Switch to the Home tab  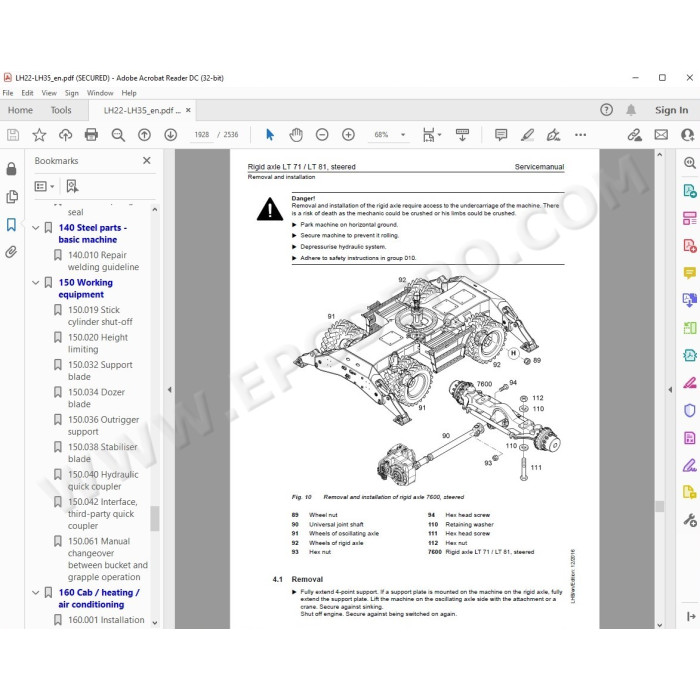click(20, 110)
